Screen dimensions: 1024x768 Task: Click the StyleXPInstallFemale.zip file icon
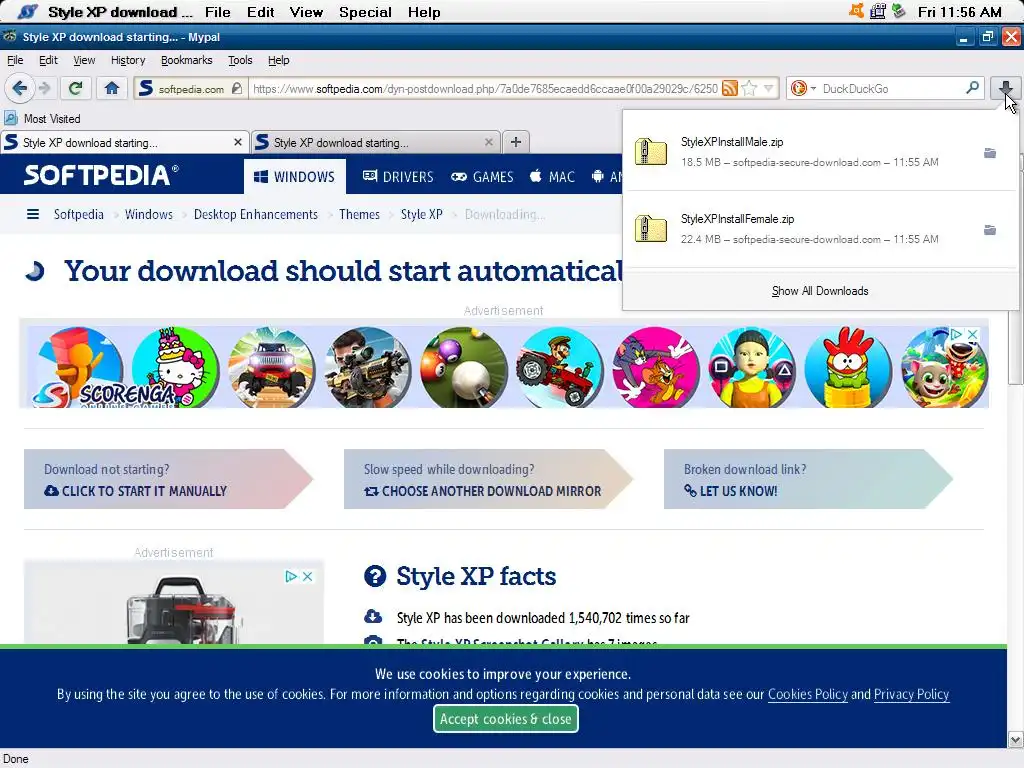651,229
